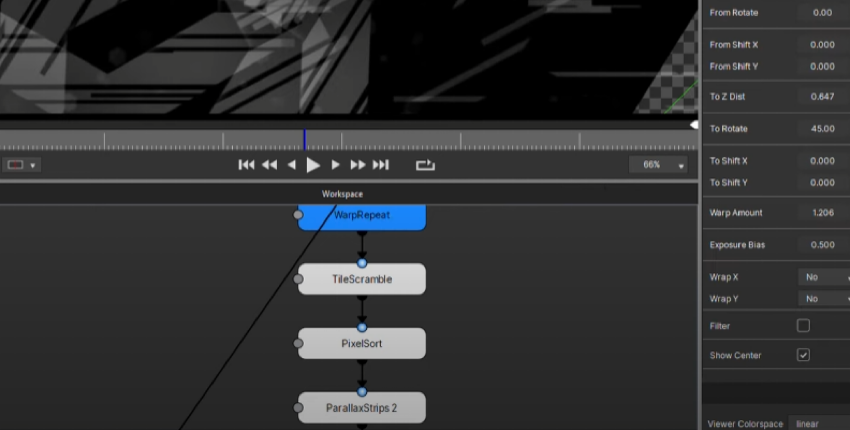Click the white end marker on timeline
Screen dimensions: 850x430
click(694, 125)
